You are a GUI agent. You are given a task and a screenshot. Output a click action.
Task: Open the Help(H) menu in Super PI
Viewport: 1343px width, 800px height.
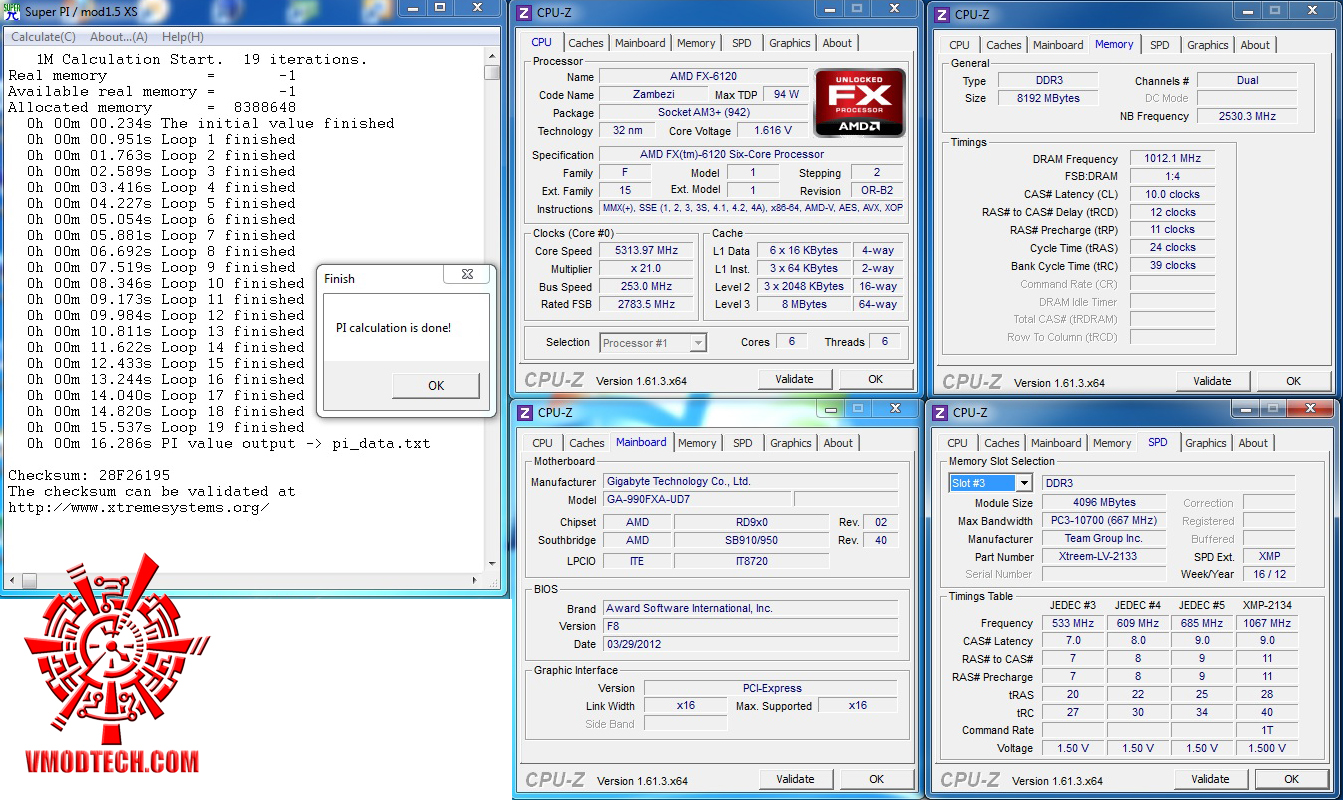coord(182,37)
